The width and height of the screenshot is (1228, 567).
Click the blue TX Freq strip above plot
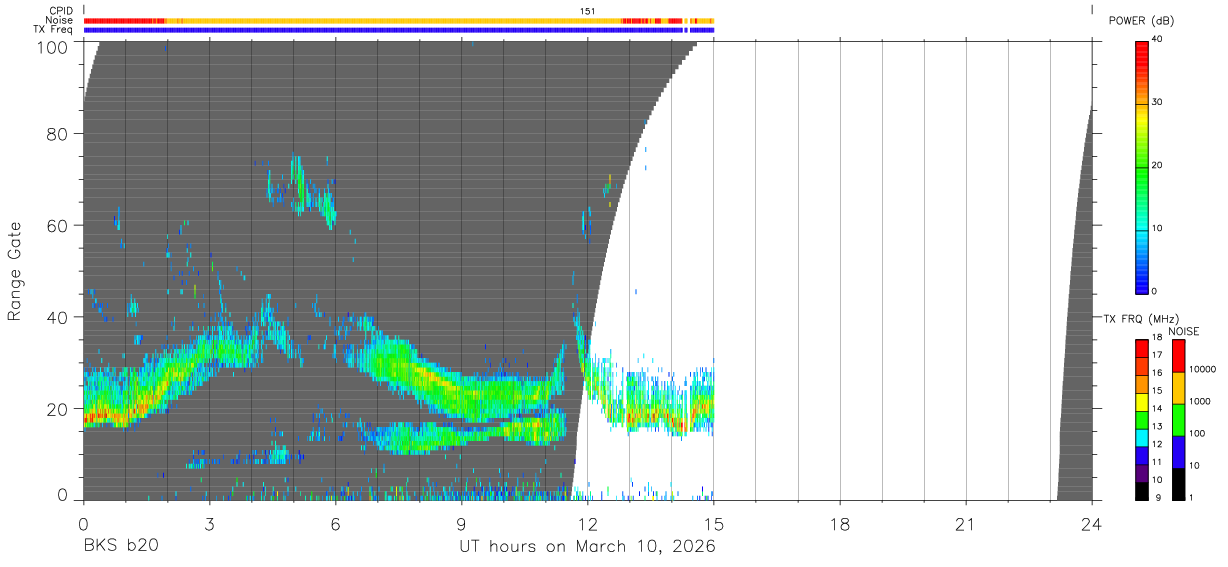(398, 30)
